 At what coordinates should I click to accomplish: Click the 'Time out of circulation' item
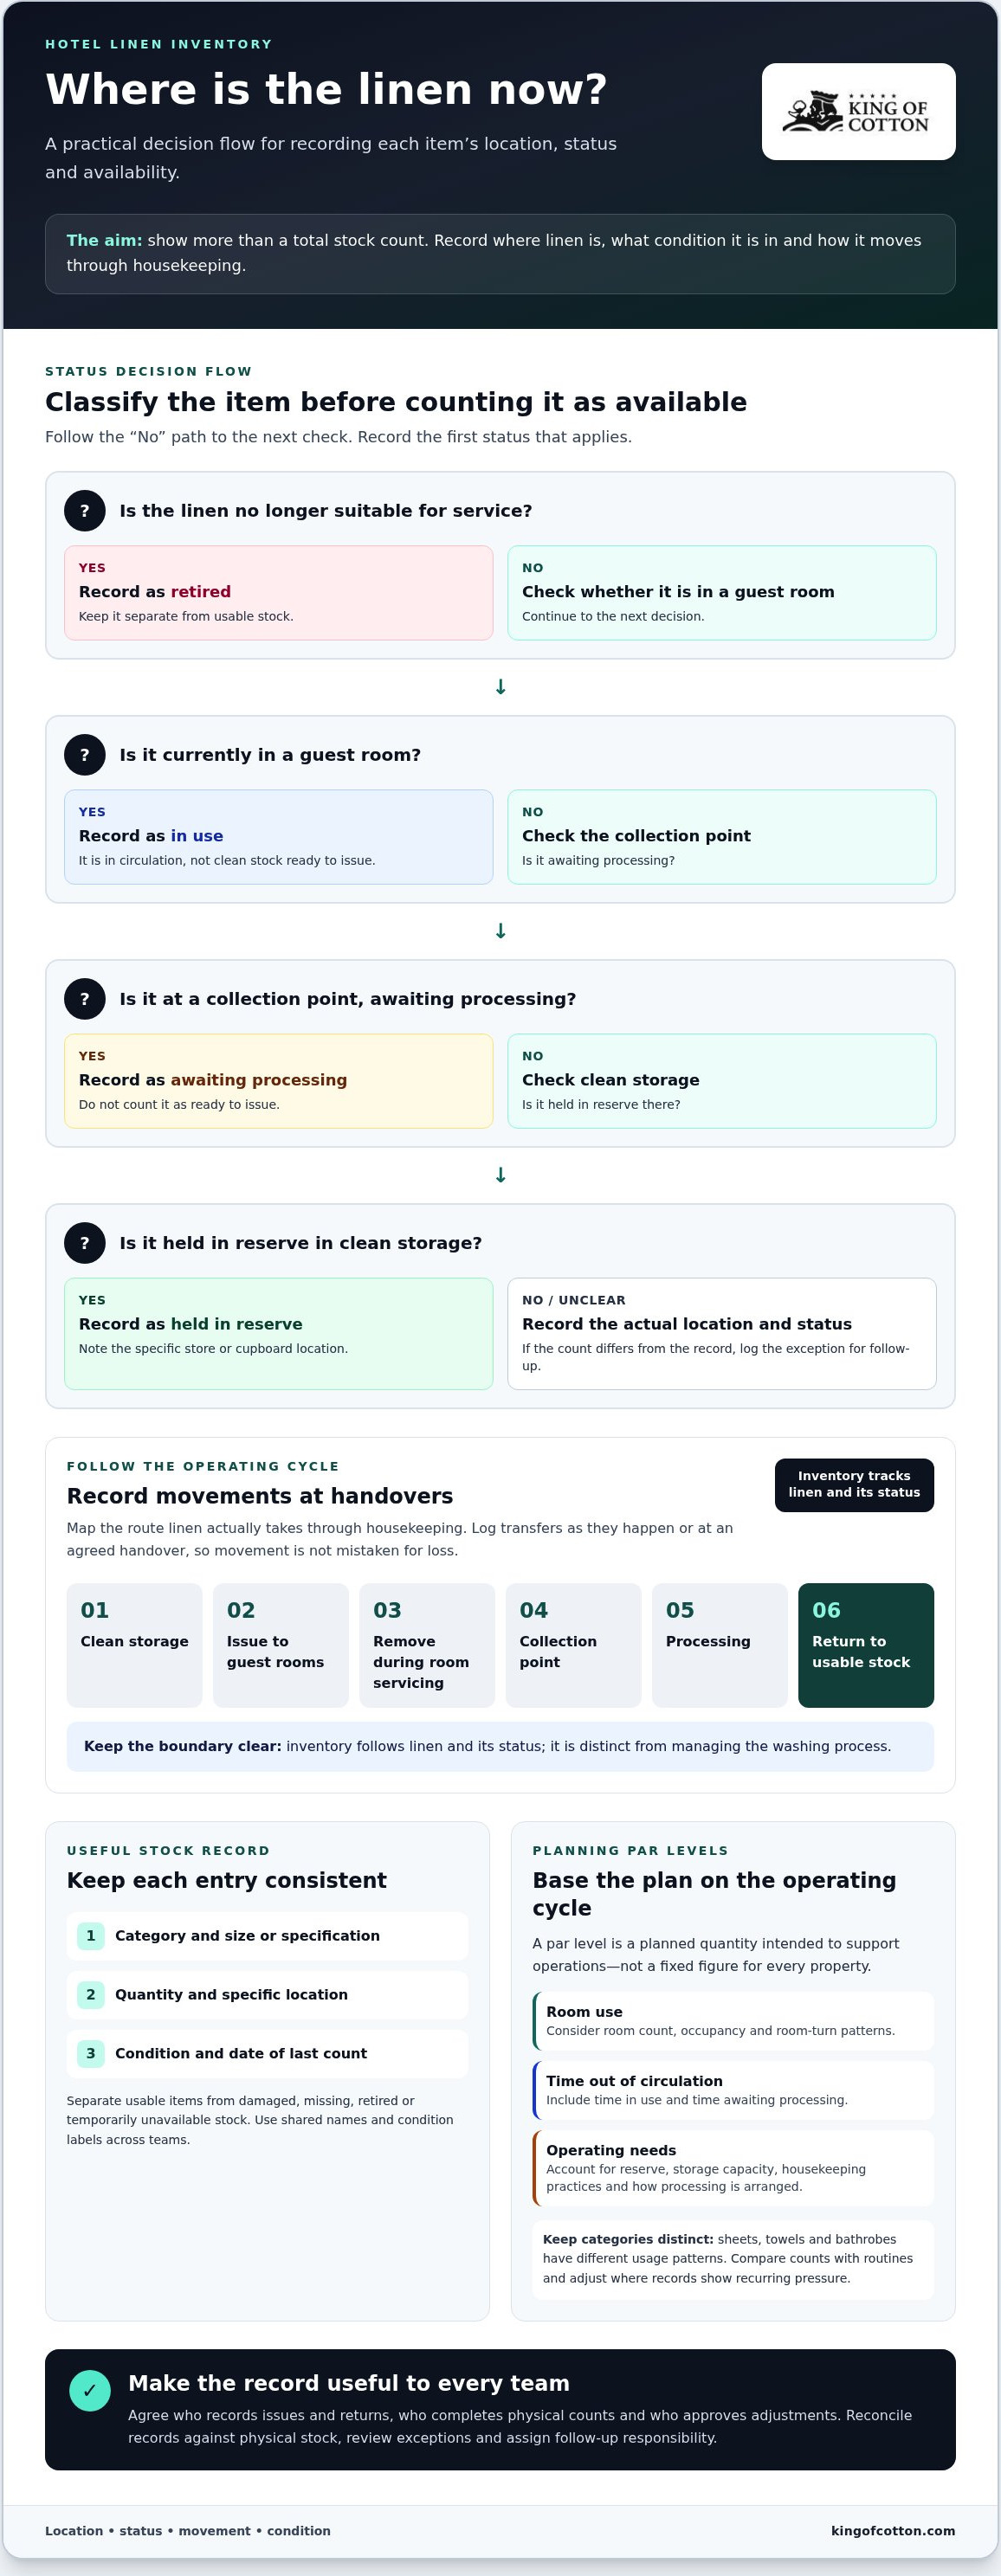[734, 2089]
